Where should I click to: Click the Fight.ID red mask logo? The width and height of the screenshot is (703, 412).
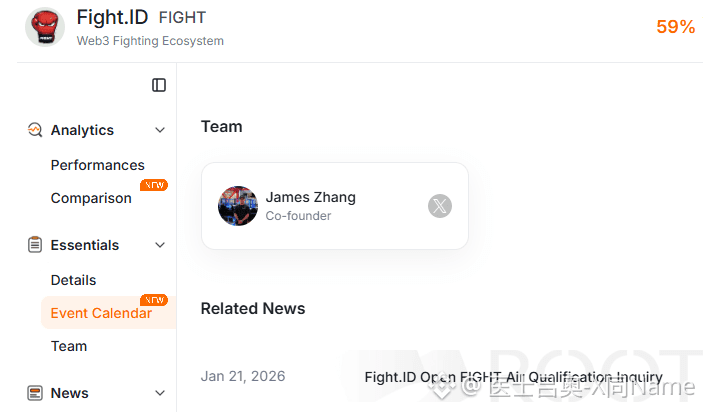pyautogui.click(x=45, y=27)
